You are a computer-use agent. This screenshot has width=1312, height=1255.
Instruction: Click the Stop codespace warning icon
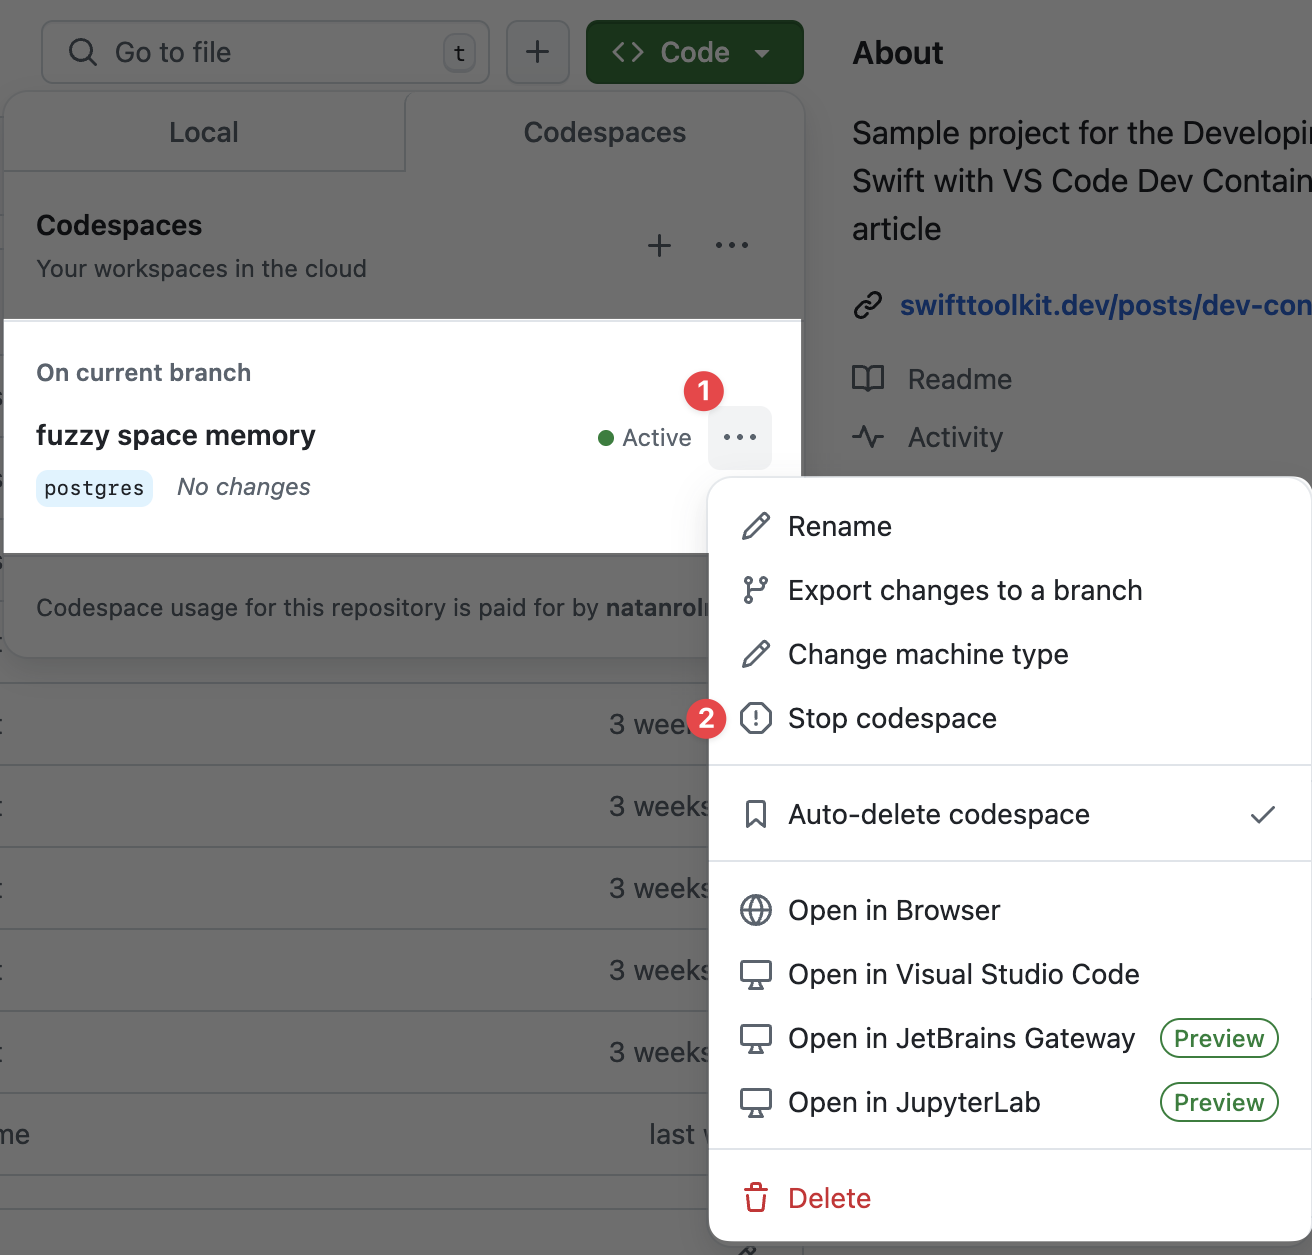(756, 718)
